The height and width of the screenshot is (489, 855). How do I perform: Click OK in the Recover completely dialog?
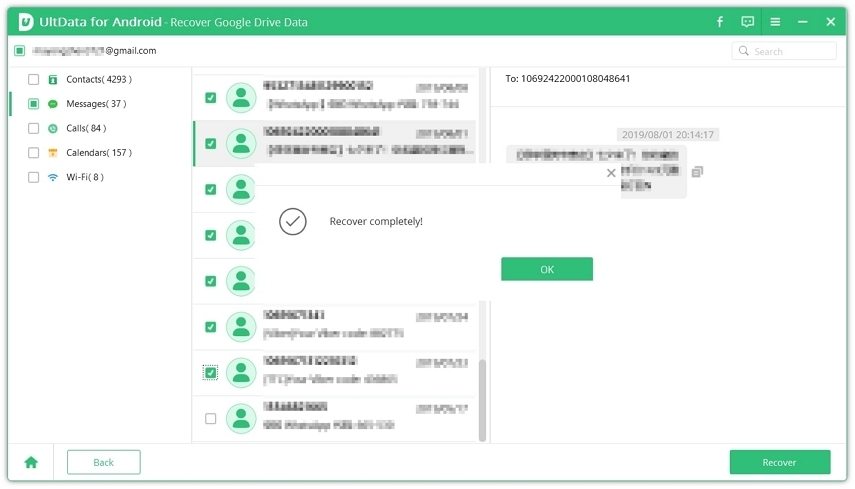[x=546, y=269]
